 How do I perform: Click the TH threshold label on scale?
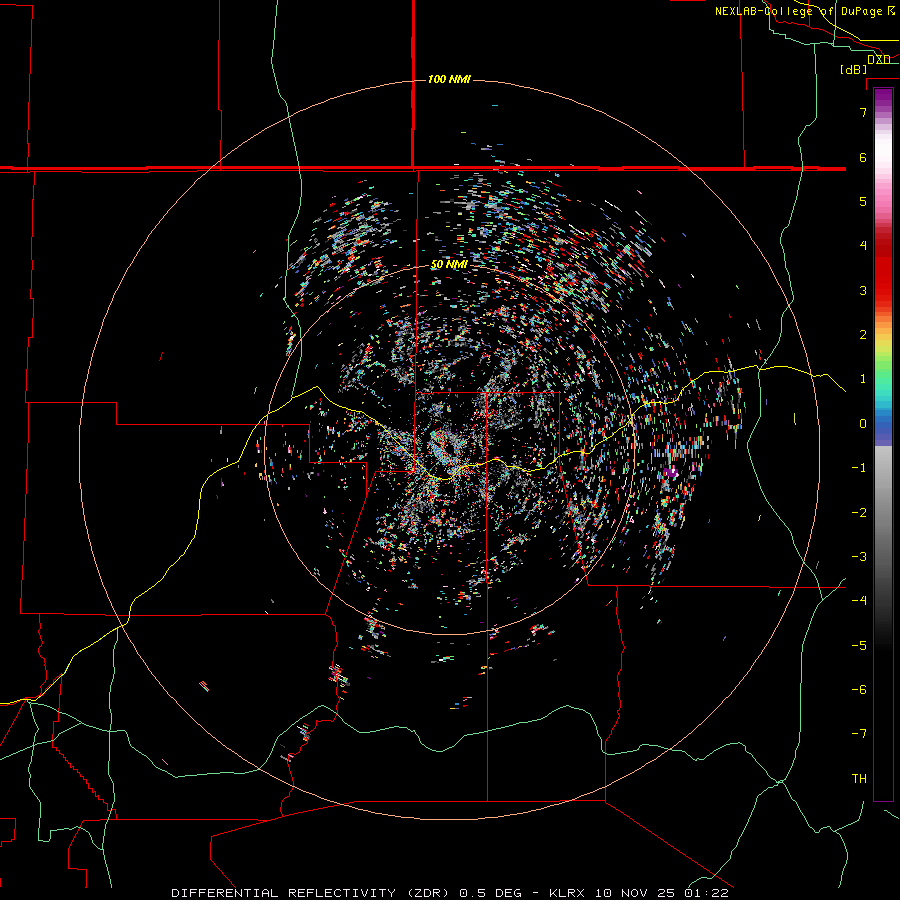tap(859, 779)
